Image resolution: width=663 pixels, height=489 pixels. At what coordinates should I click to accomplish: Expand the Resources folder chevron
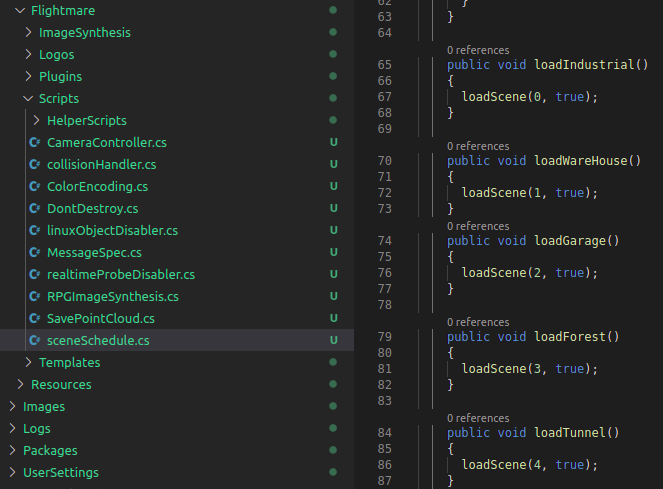[x=20, y=385]
